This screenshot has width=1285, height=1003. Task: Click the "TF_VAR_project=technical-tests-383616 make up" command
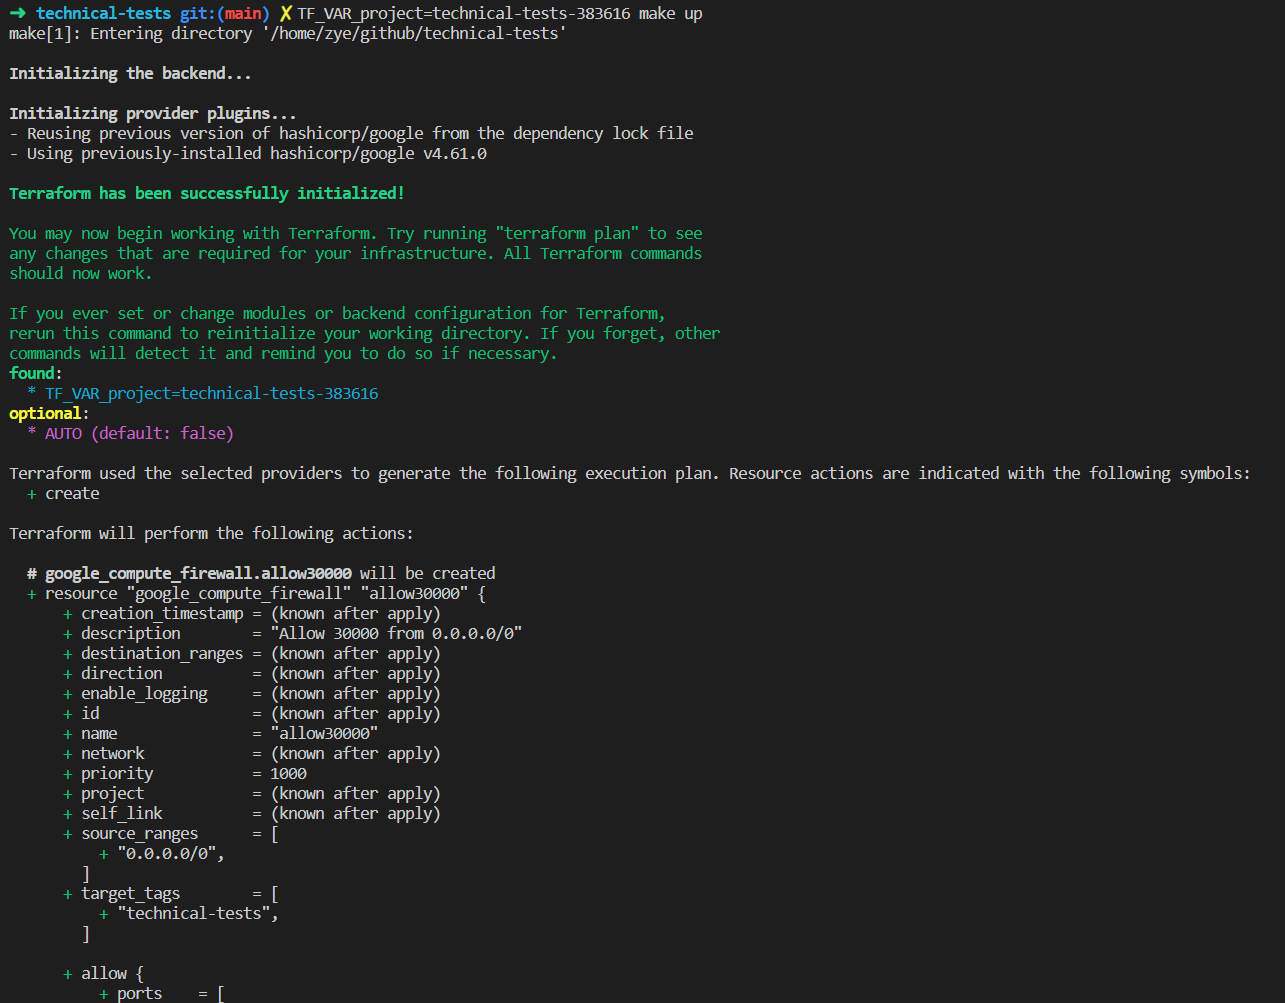click(x=499, y=13)
